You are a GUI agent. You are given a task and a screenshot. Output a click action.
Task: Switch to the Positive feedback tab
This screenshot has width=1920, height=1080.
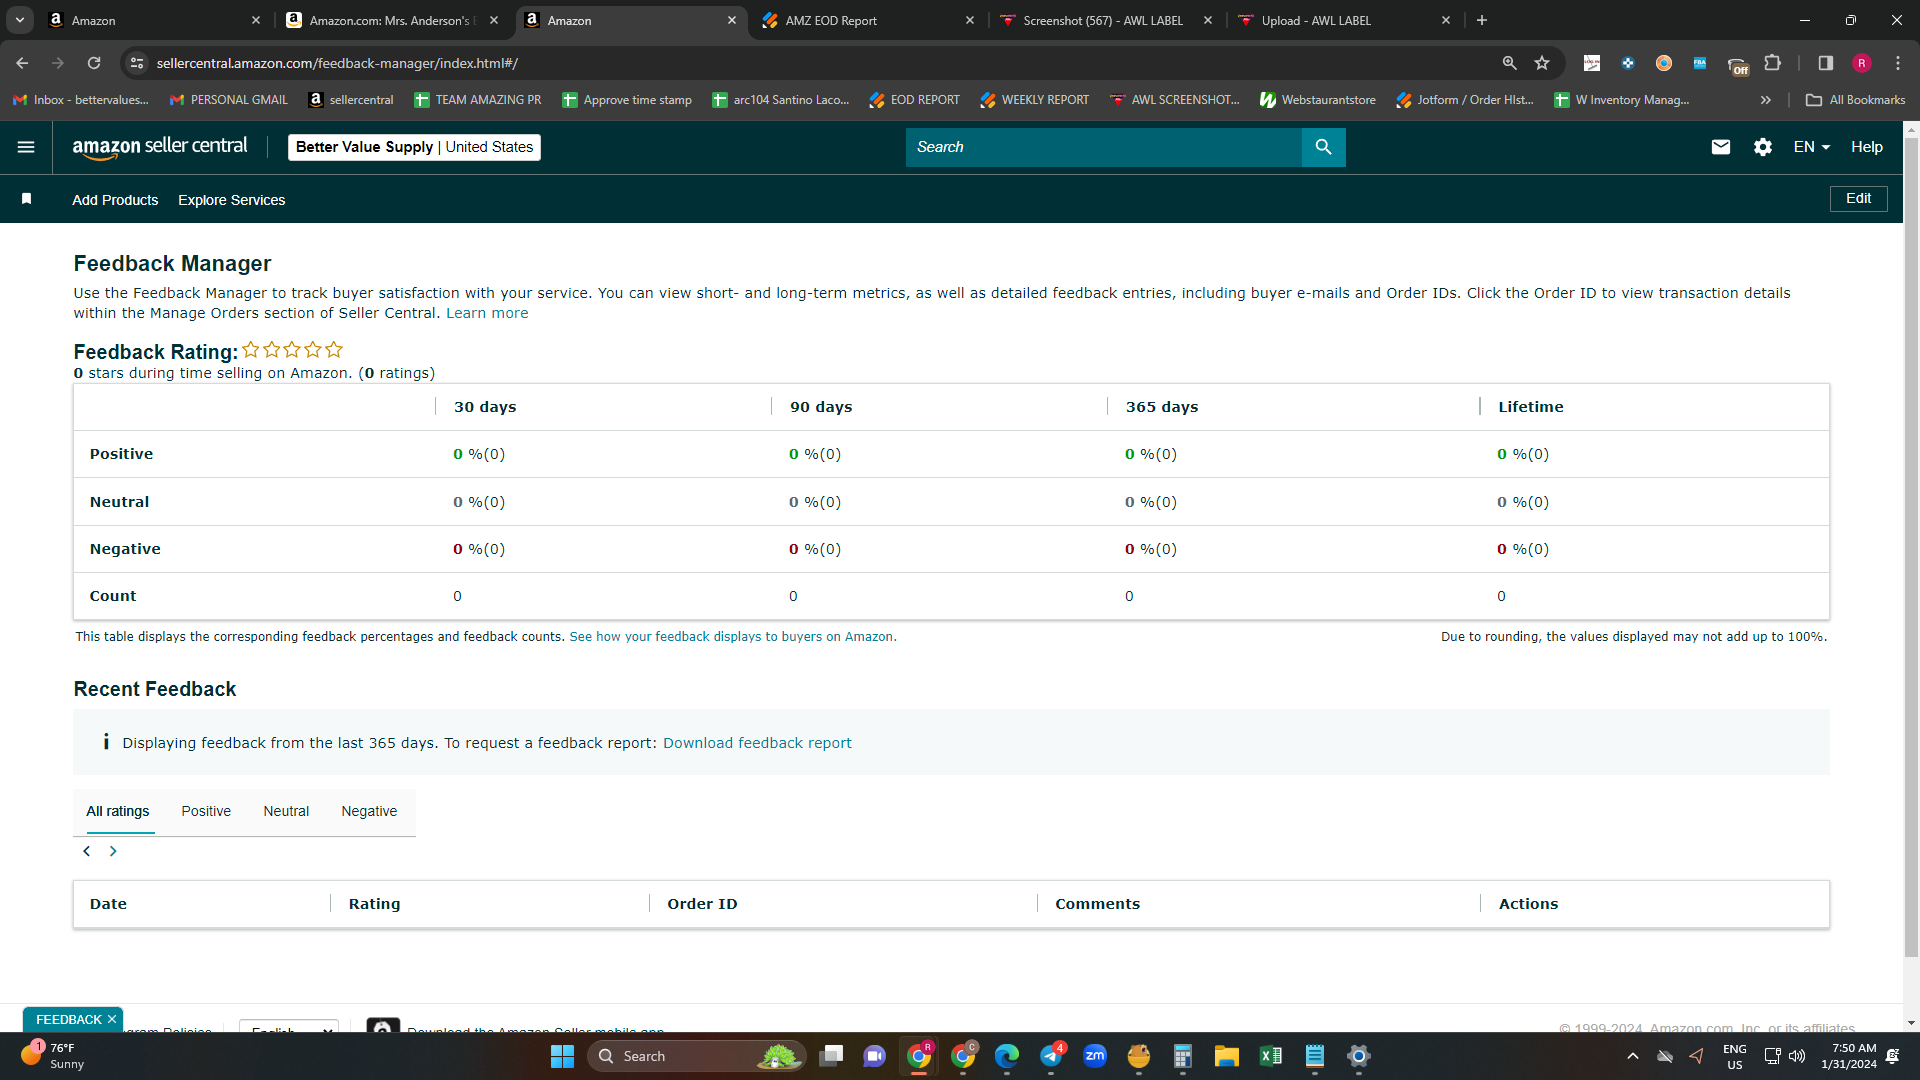[x=206, y=811]
